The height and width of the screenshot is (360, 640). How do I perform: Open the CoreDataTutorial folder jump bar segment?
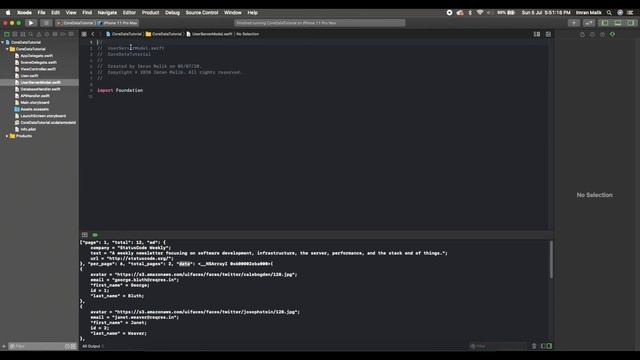tap(164, 34)
